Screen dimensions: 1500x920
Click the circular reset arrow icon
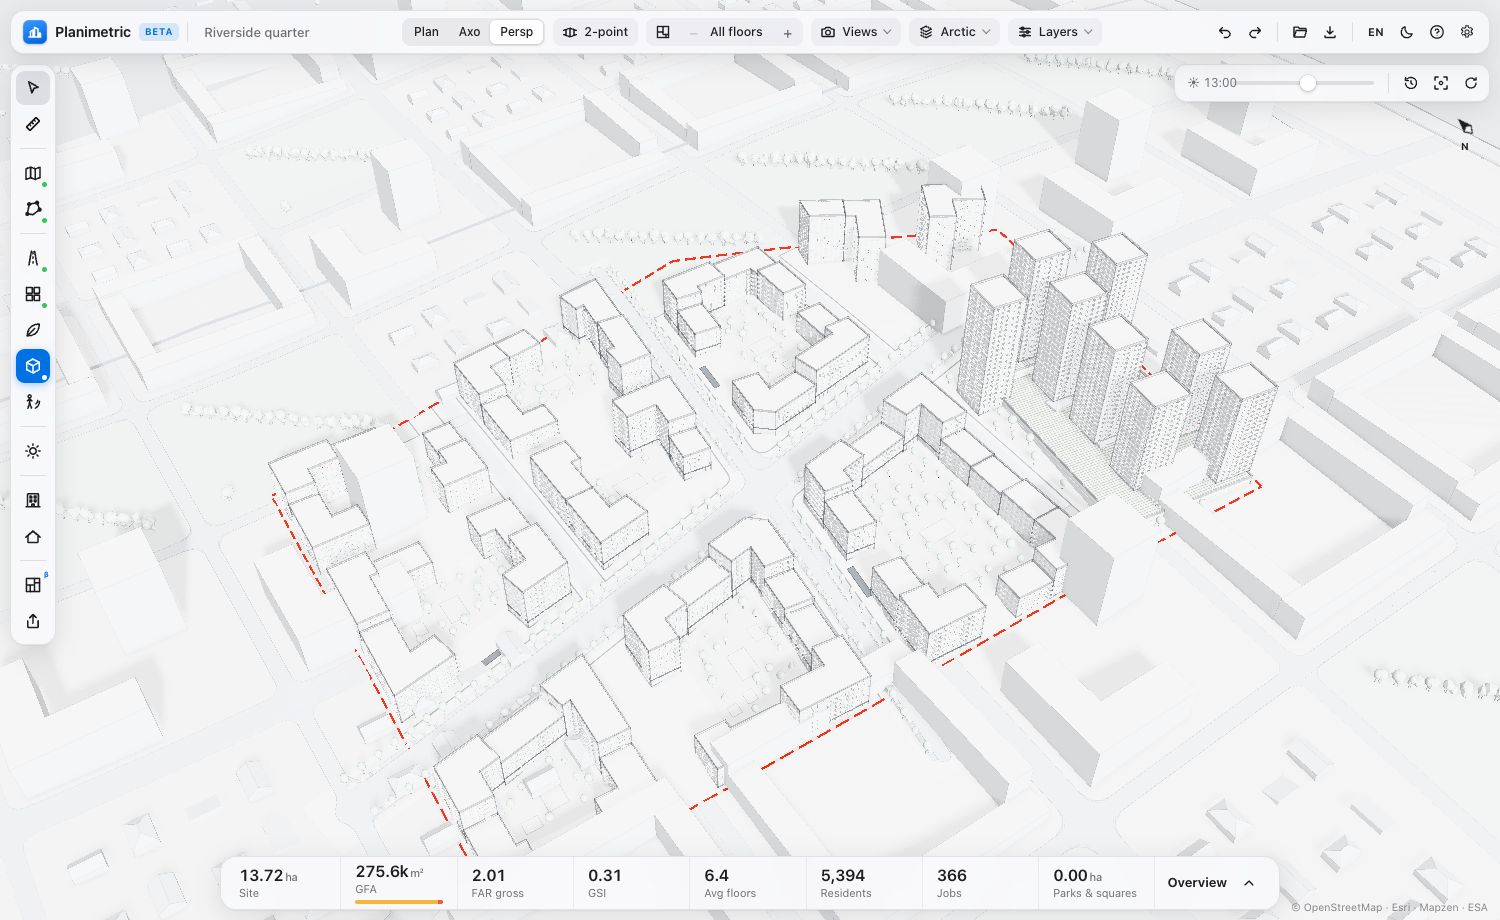pyautogui.click(x=1471, y=83)
